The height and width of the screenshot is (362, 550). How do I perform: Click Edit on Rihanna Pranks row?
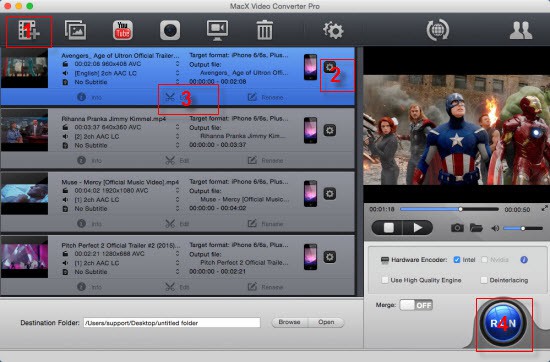click(x=177, y=160)
